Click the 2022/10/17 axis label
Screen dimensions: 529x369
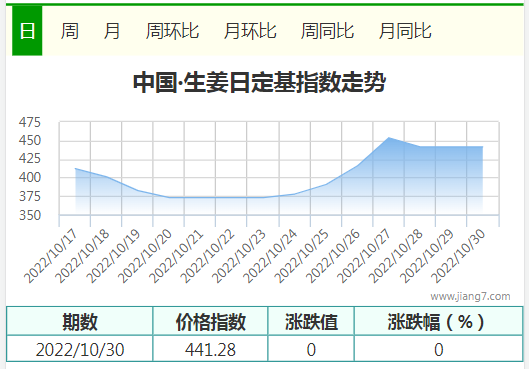click(51, 256)
